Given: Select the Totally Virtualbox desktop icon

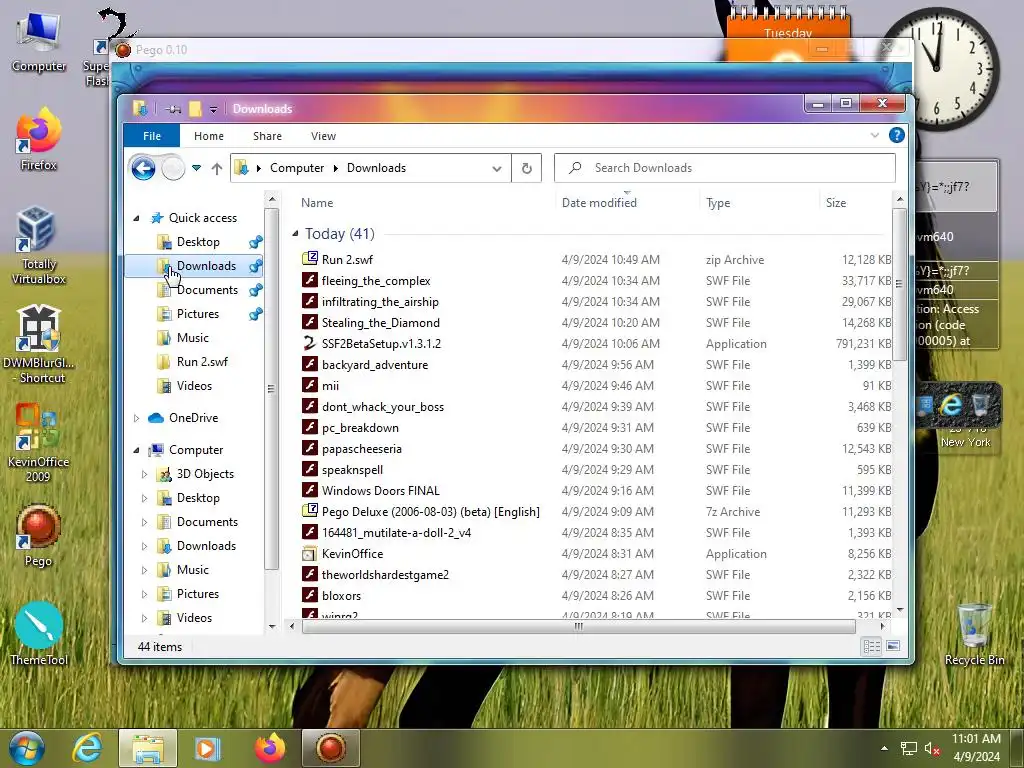Looking at the screenshot, I should [x=39, y=246].
